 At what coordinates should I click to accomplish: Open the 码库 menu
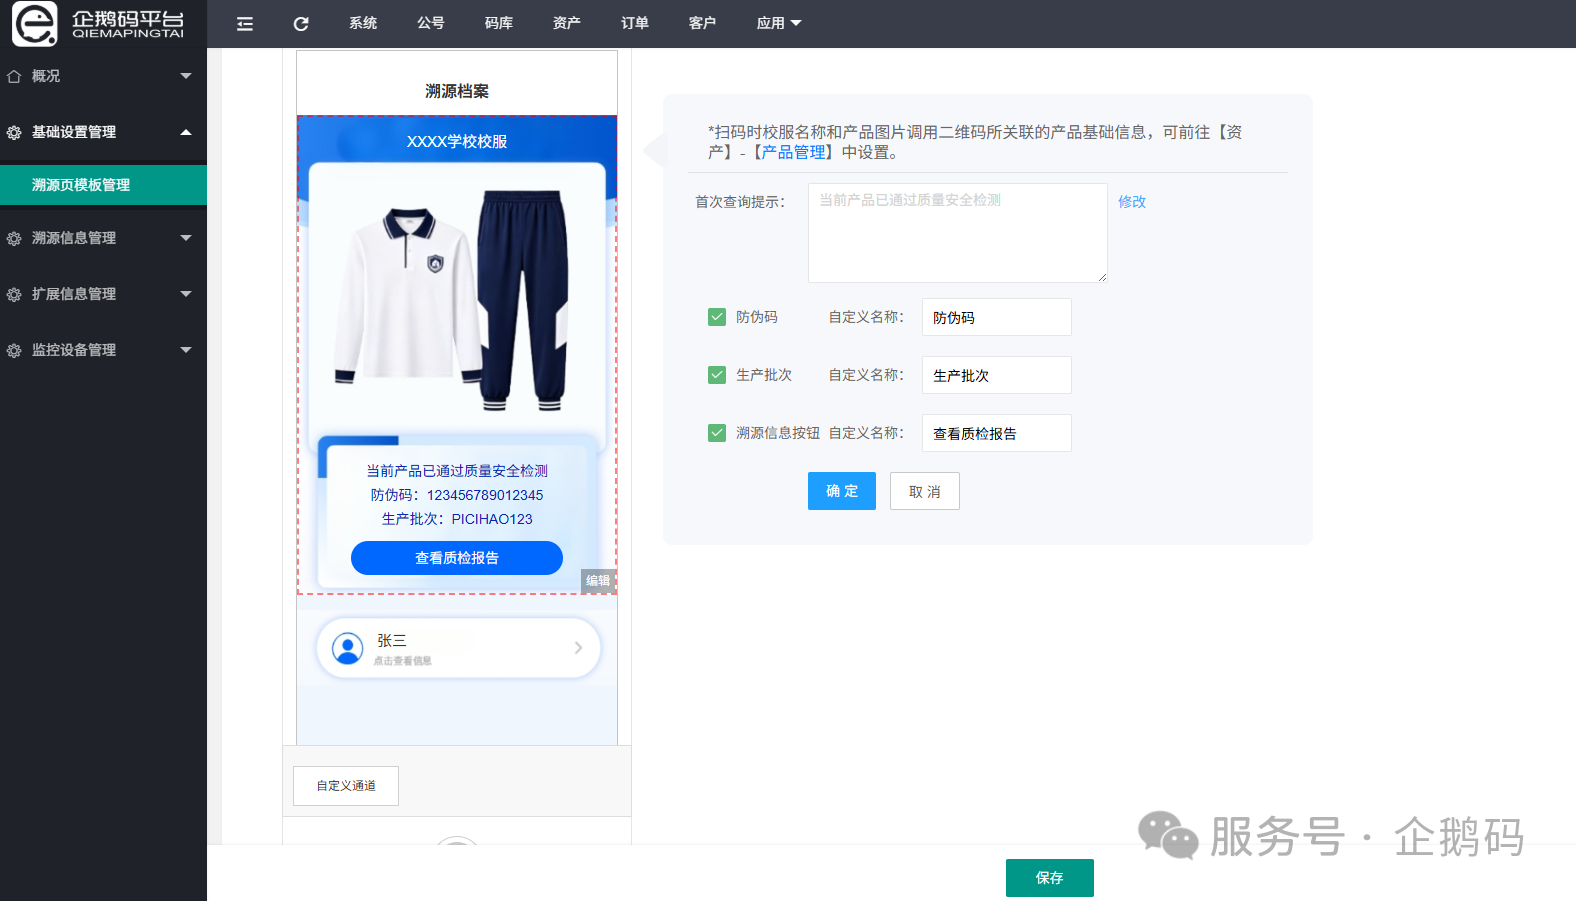coord(499,23)
